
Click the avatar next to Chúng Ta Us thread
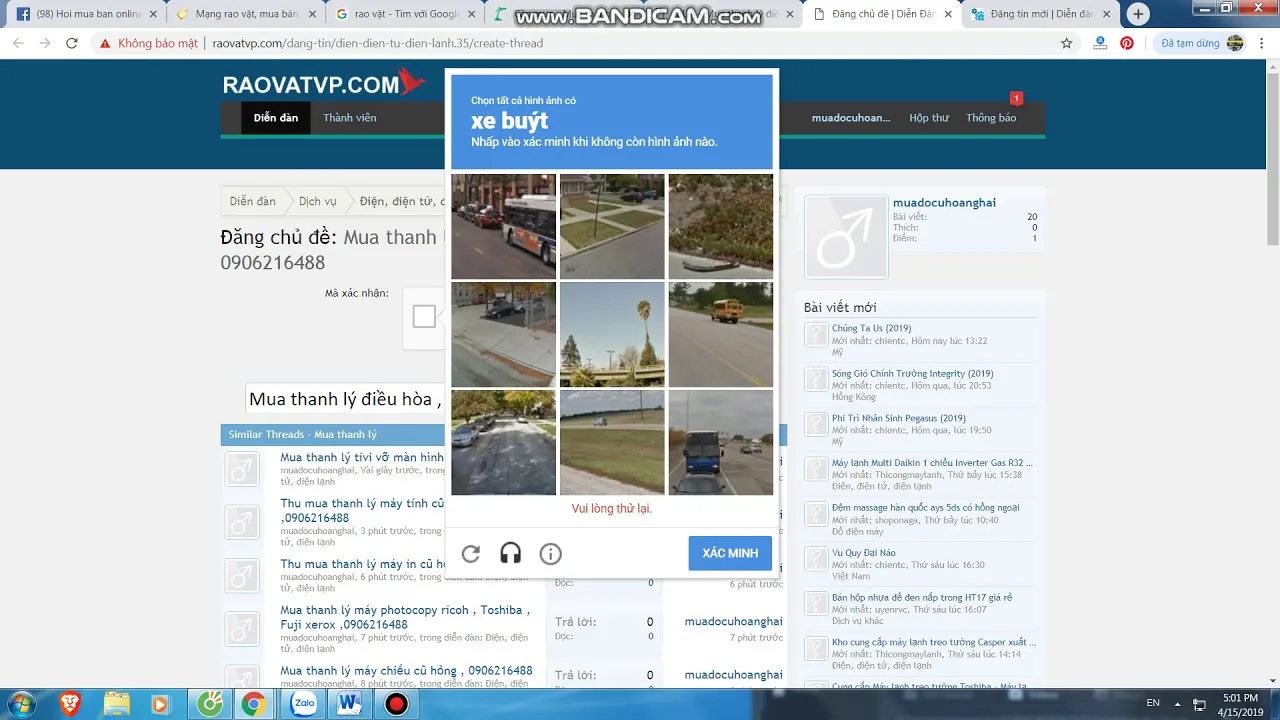tap(817, 335)
